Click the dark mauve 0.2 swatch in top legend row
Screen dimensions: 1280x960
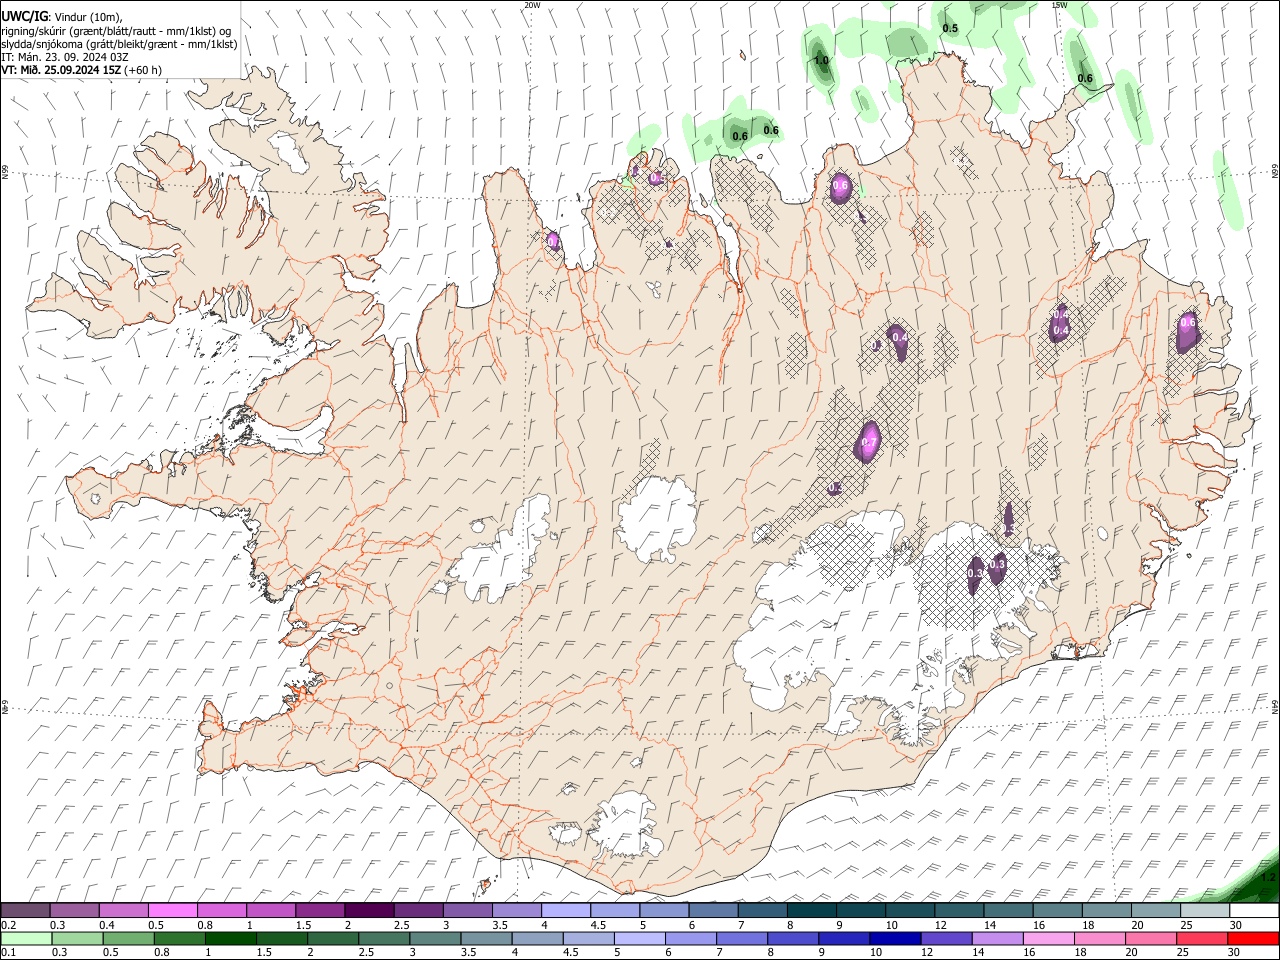[x=25, y=911]
